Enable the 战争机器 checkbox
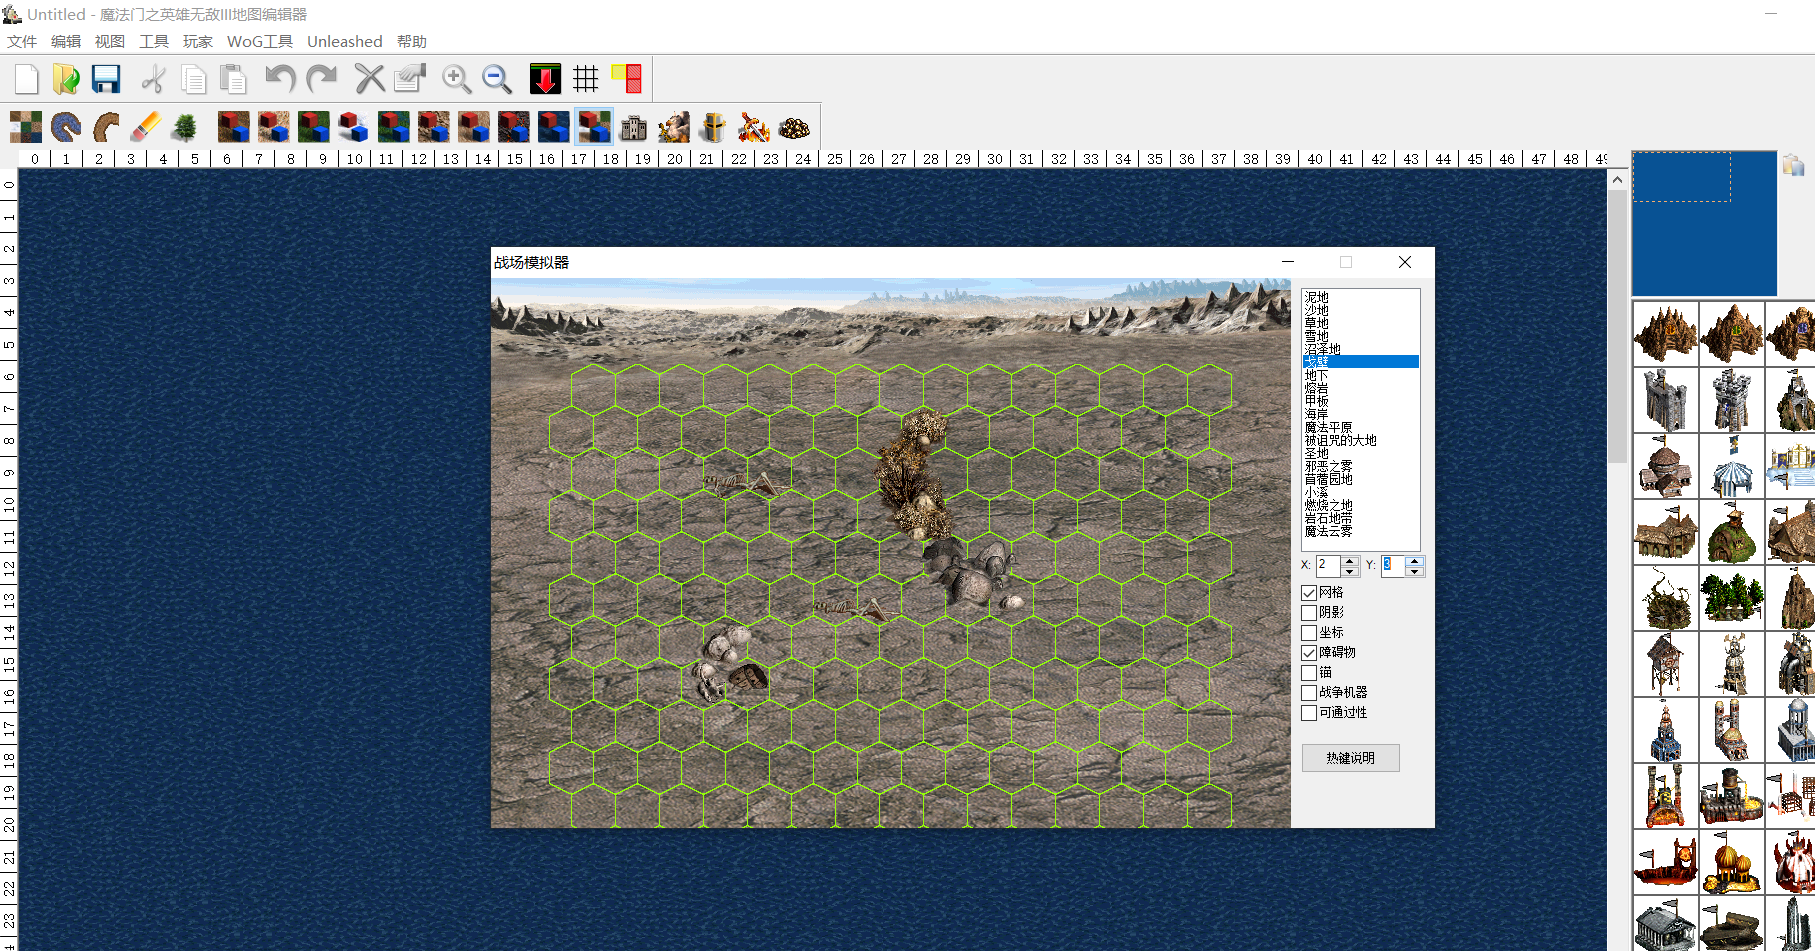The image size is (1815, 951). tap(1309, 693)
